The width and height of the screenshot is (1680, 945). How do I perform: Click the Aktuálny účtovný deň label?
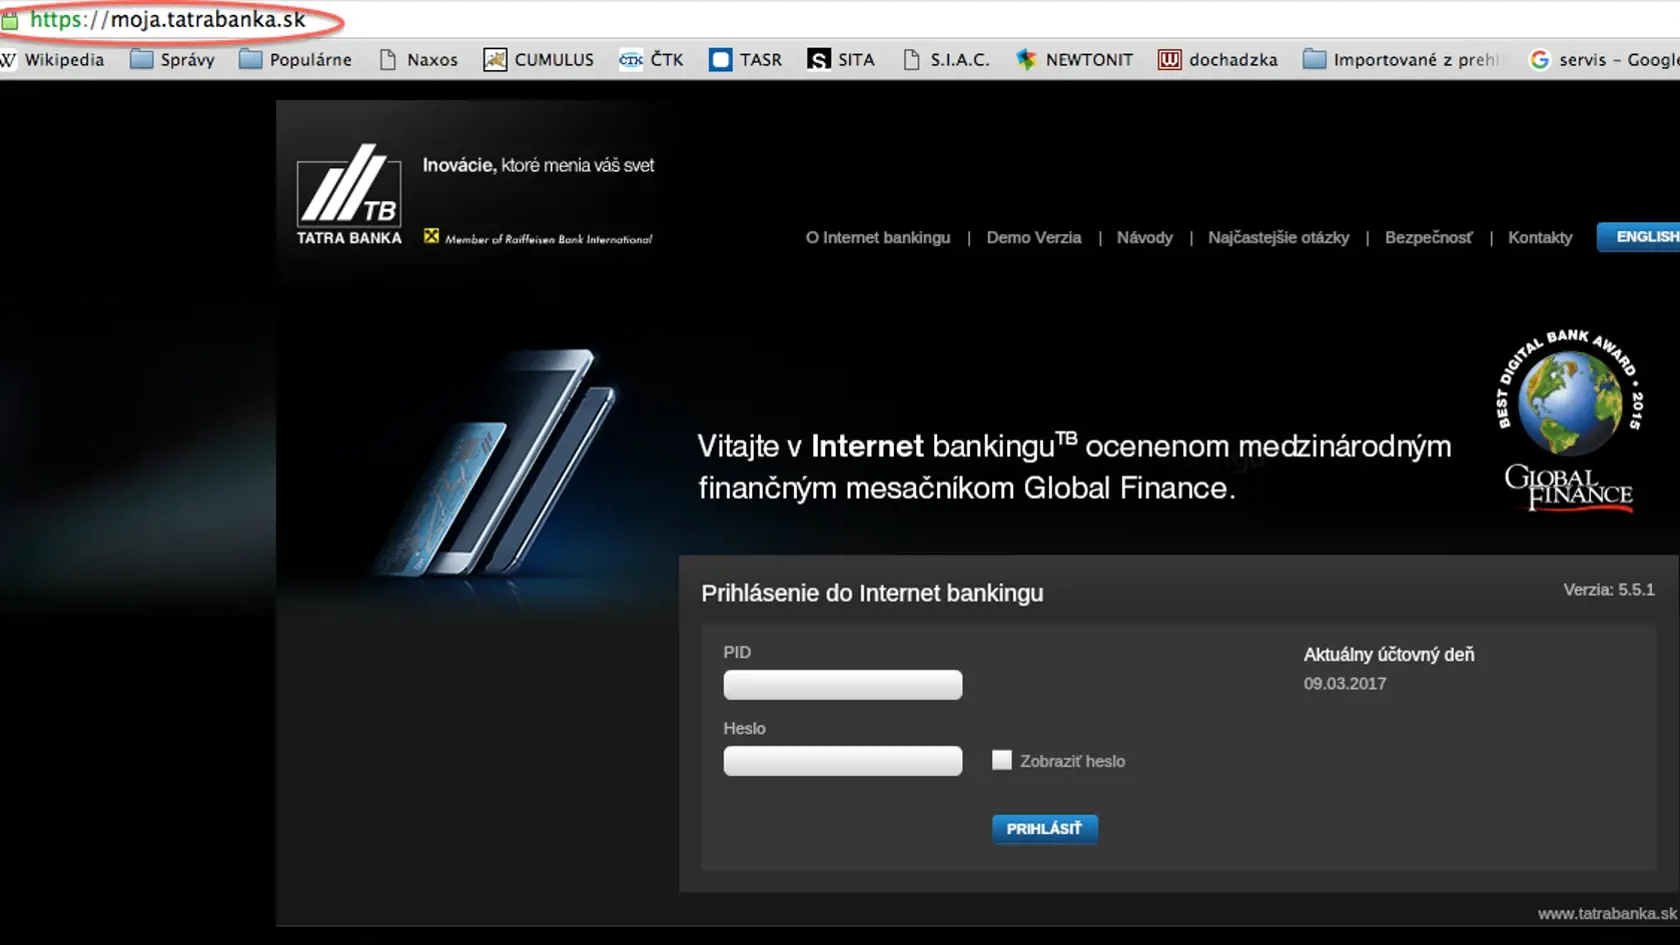point(1389,655)
